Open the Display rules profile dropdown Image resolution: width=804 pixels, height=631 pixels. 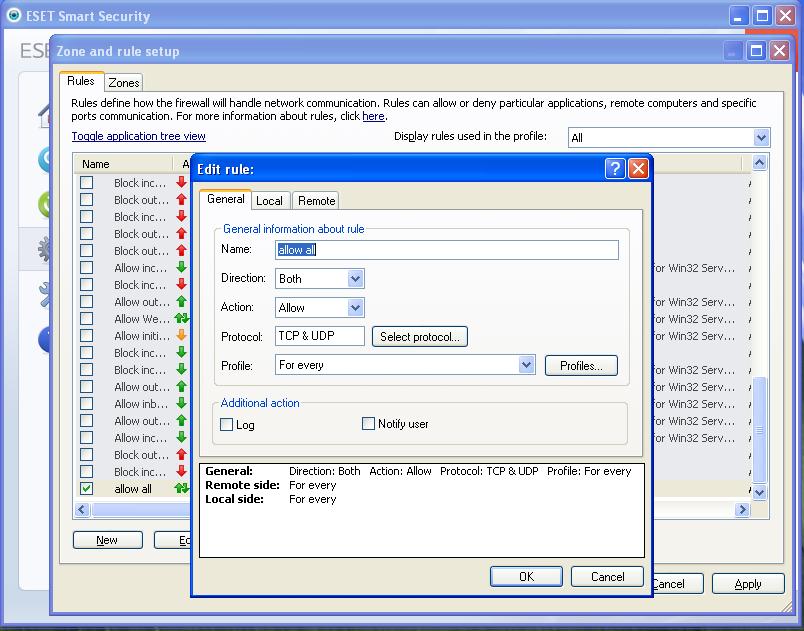[x=761, y=137]
